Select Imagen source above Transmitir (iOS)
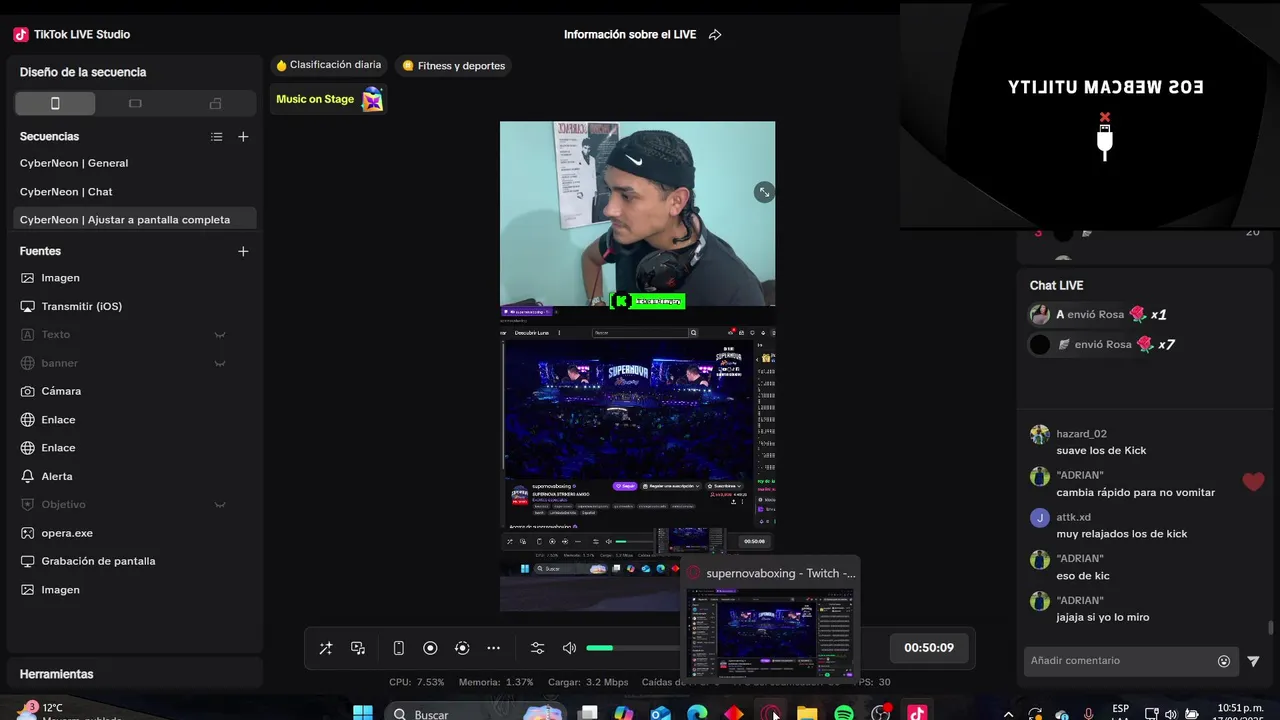This screenshot has width=1280, height=720. click(135, 278)
